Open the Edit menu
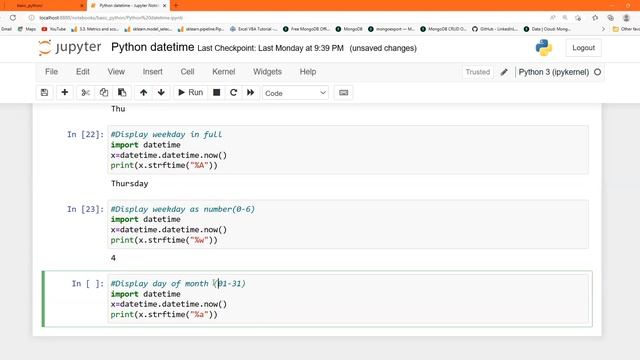 pos(83,72)
